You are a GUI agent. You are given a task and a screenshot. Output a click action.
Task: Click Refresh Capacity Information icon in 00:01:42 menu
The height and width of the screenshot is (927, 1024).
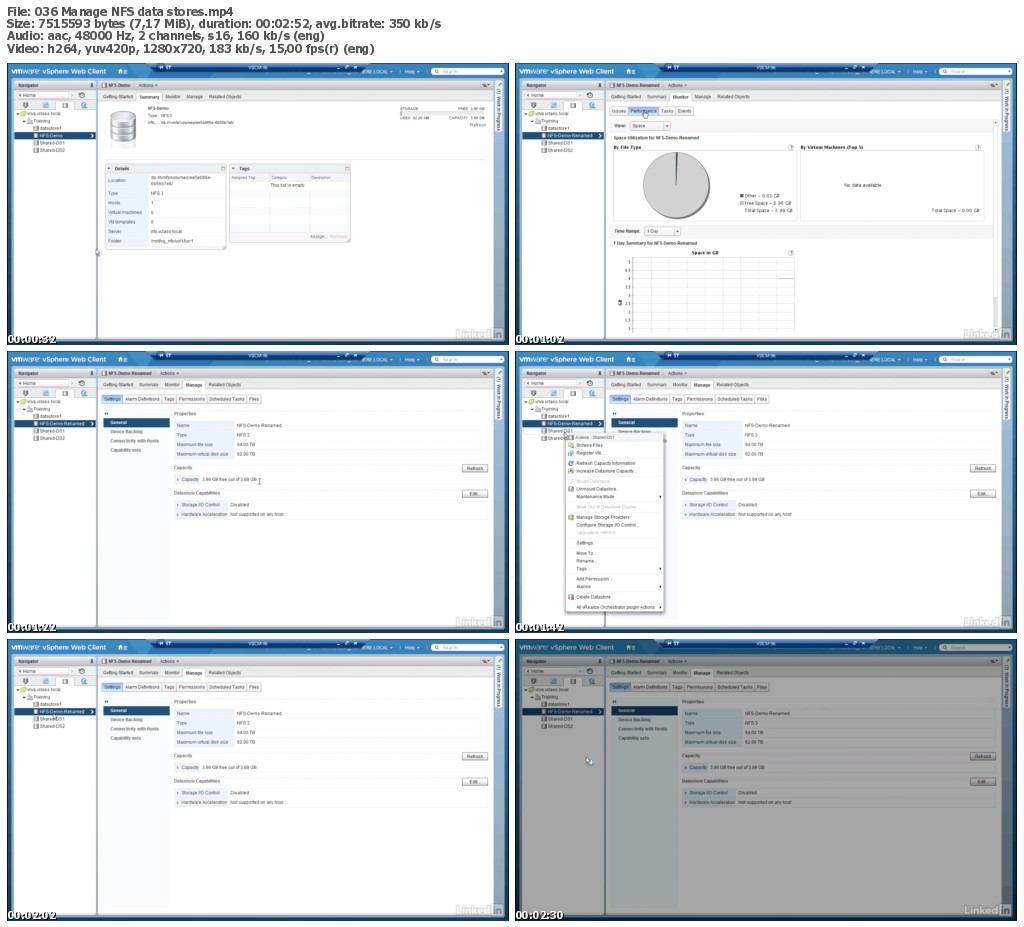point(571,463)
